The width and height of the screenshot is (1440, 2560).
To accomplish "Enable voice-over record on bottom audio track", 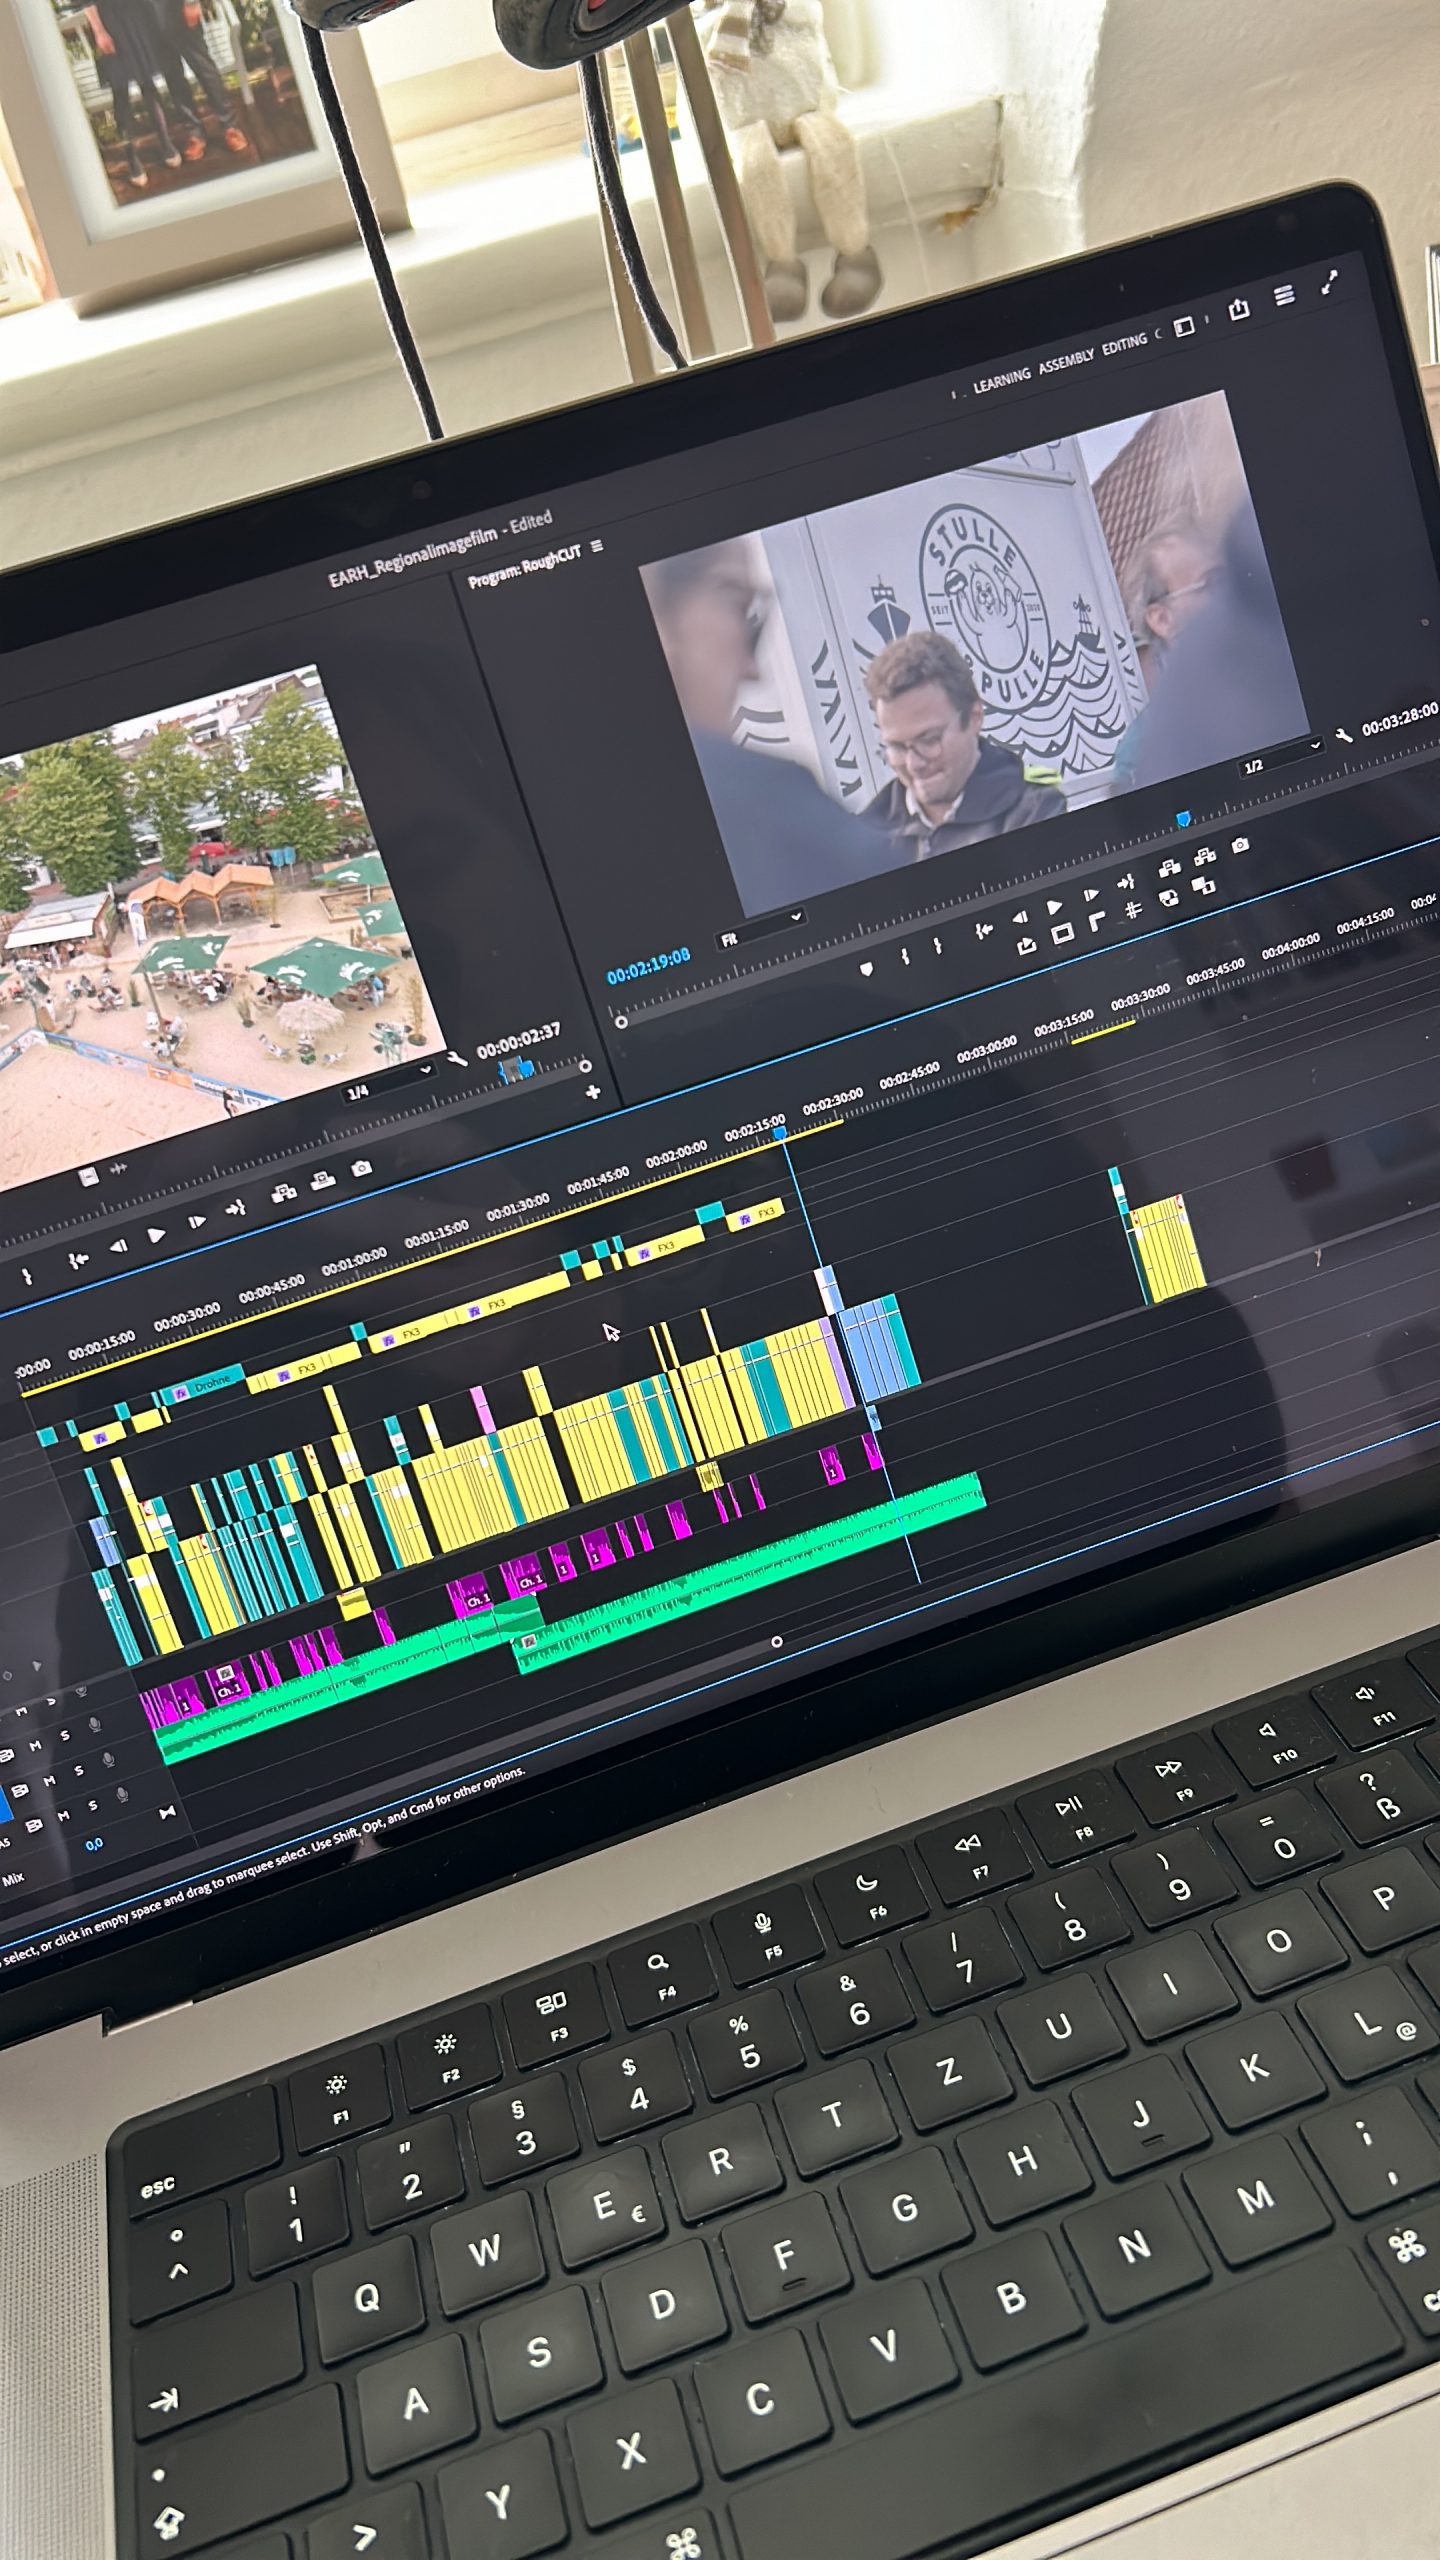I will point(122,1796).
